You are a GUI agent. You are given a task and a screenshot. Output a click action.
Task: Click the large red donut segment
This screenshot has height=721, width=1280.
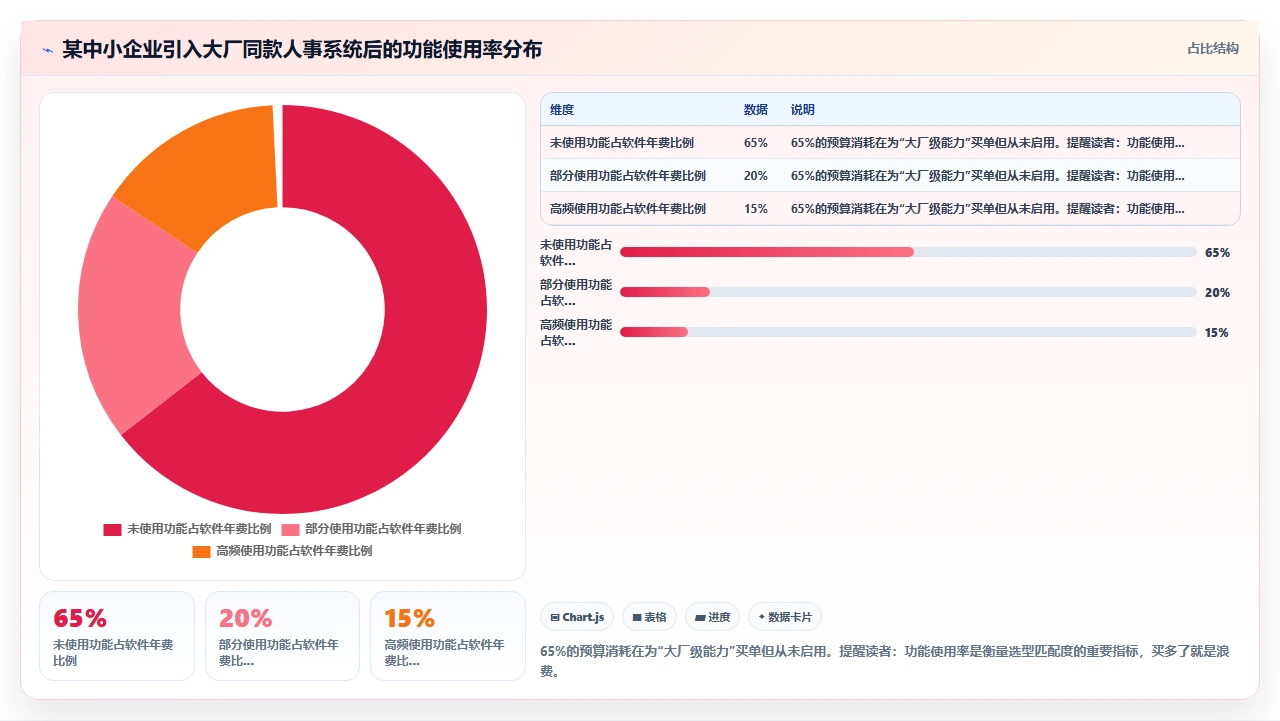(x=420, y=380)
